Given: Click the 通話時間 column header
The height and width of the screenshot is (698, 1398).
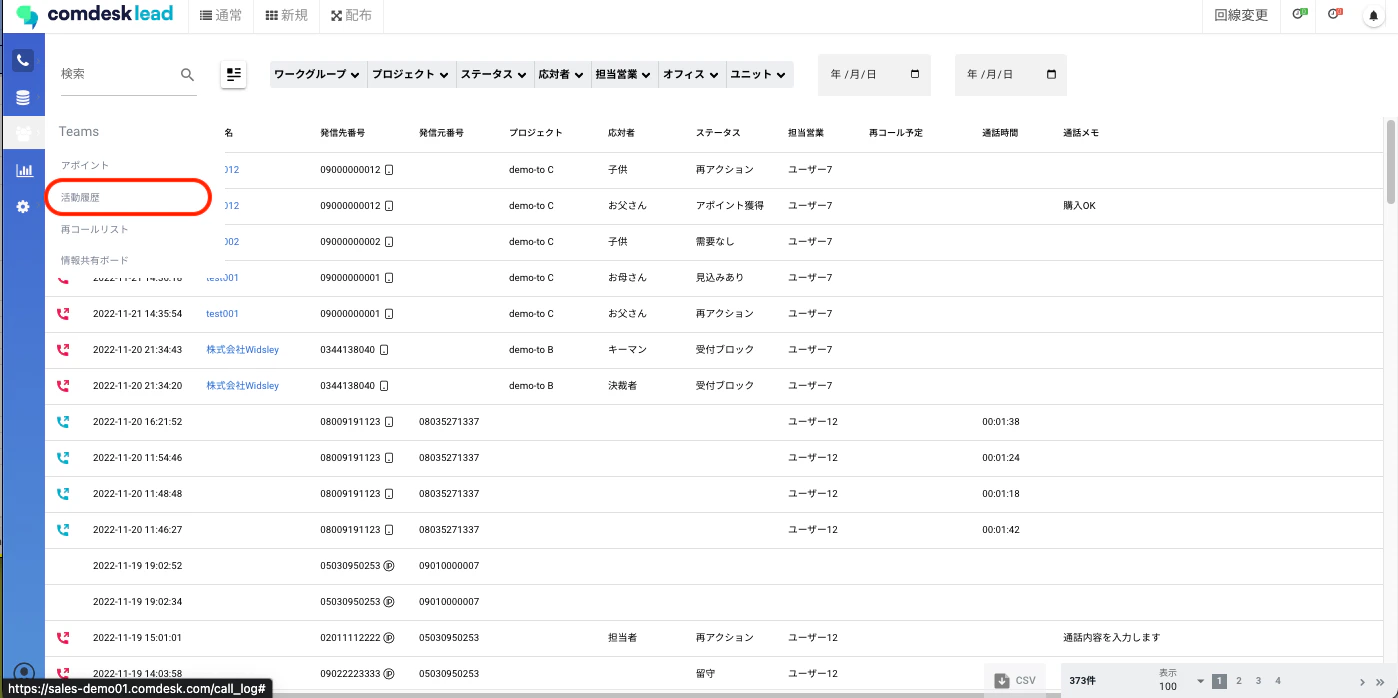Looking at the screenshot, I should (1000, 133).
